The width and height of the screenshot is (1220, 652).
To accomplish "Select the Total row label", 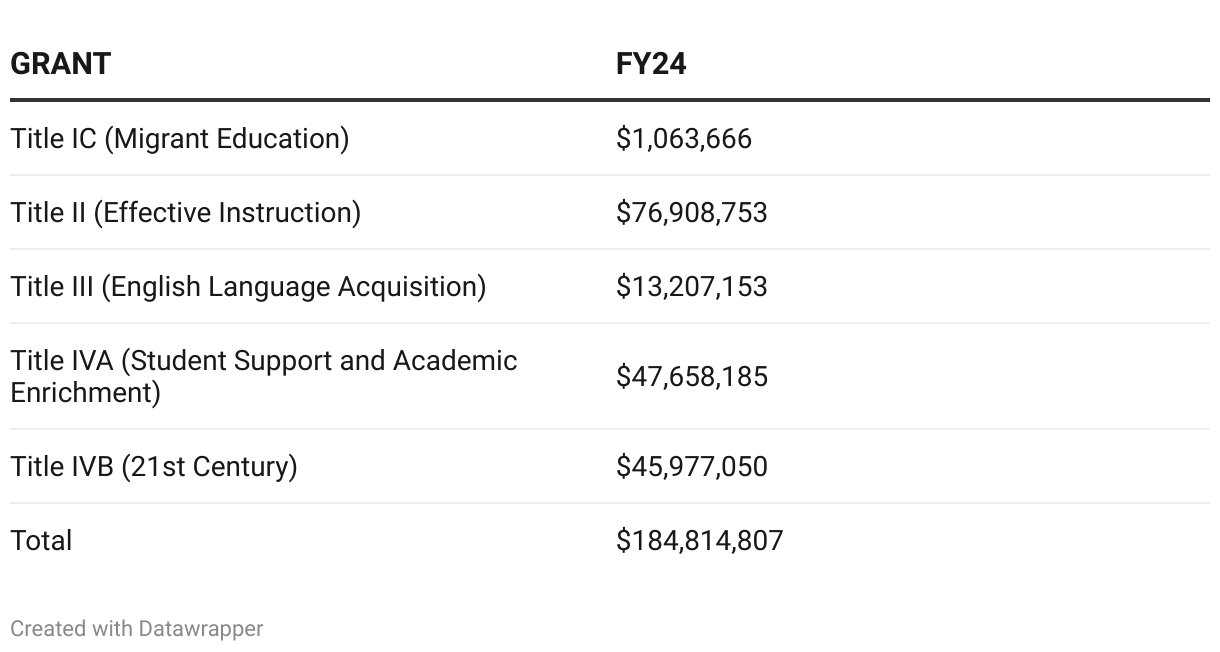I will 41,540.
